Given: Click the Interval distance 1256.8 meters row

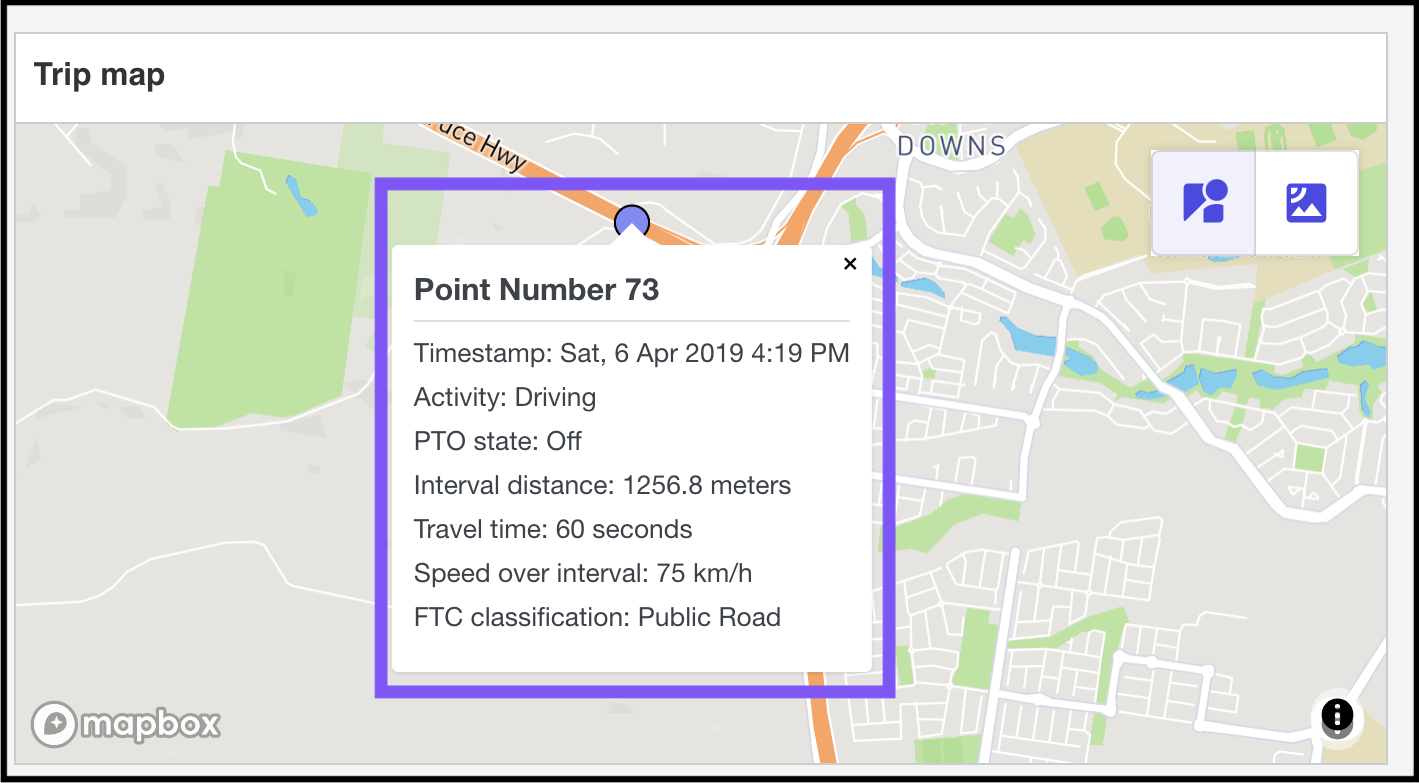Looking at the screenshot, I should [x=602, y=485].
